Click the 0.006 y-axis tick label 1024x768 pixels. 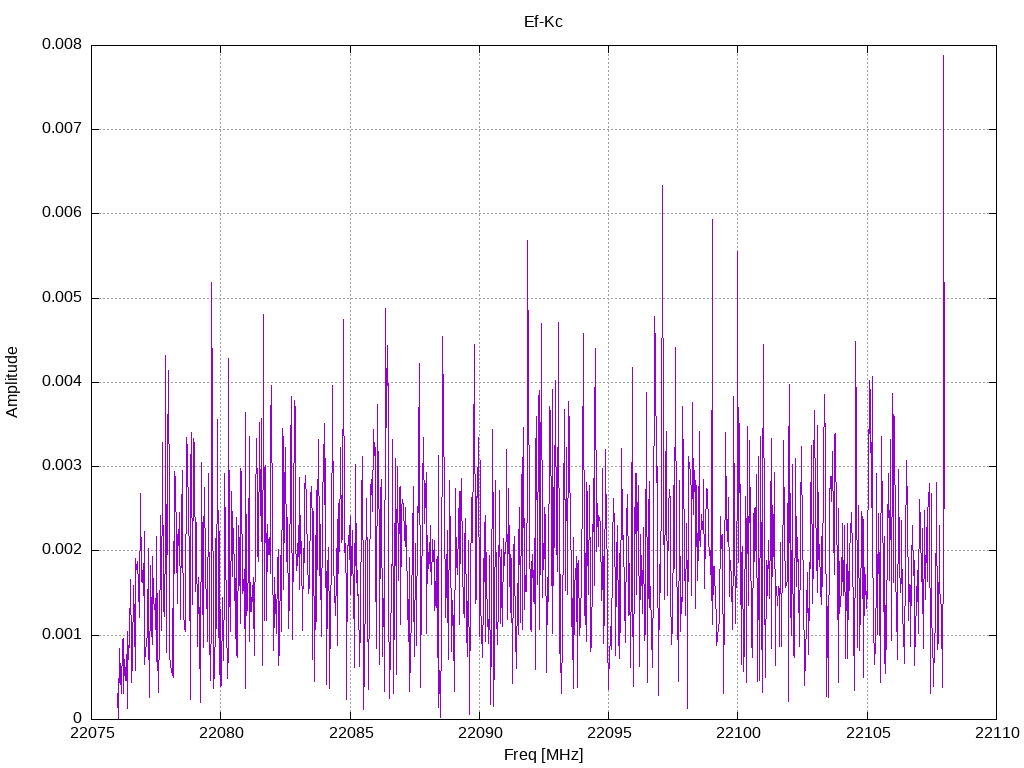[62, 213]
